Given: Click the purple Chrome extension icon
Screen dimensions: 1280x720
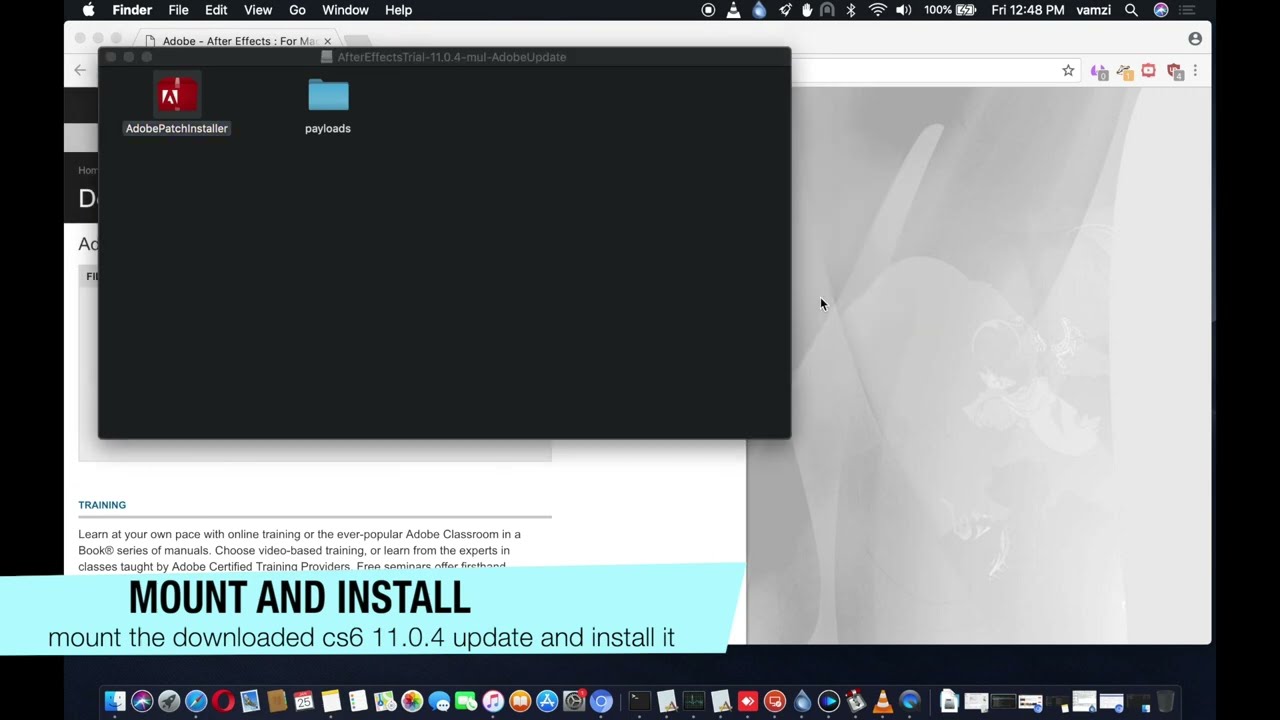Looking at the screenshot, I should 1099,72.
